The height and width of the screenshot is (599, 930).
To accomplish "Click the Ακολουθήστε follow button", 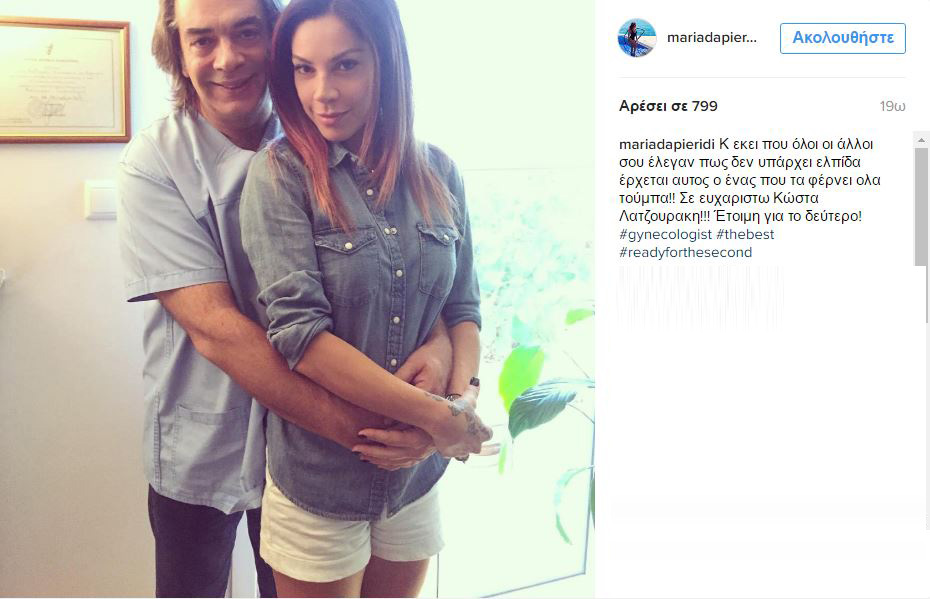I will [843, 38].
